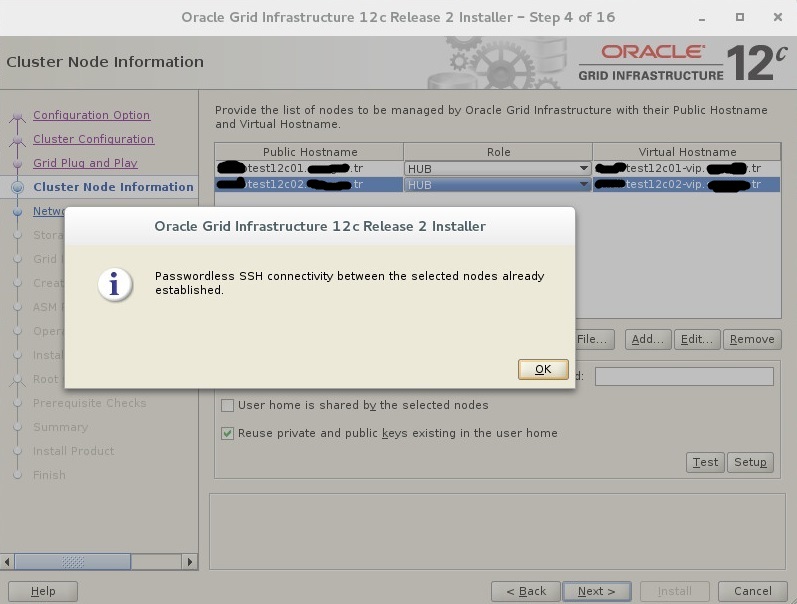Select Finish step in sidebar
The height and width of the screenshot is (604, 797).
click(49, 474)
